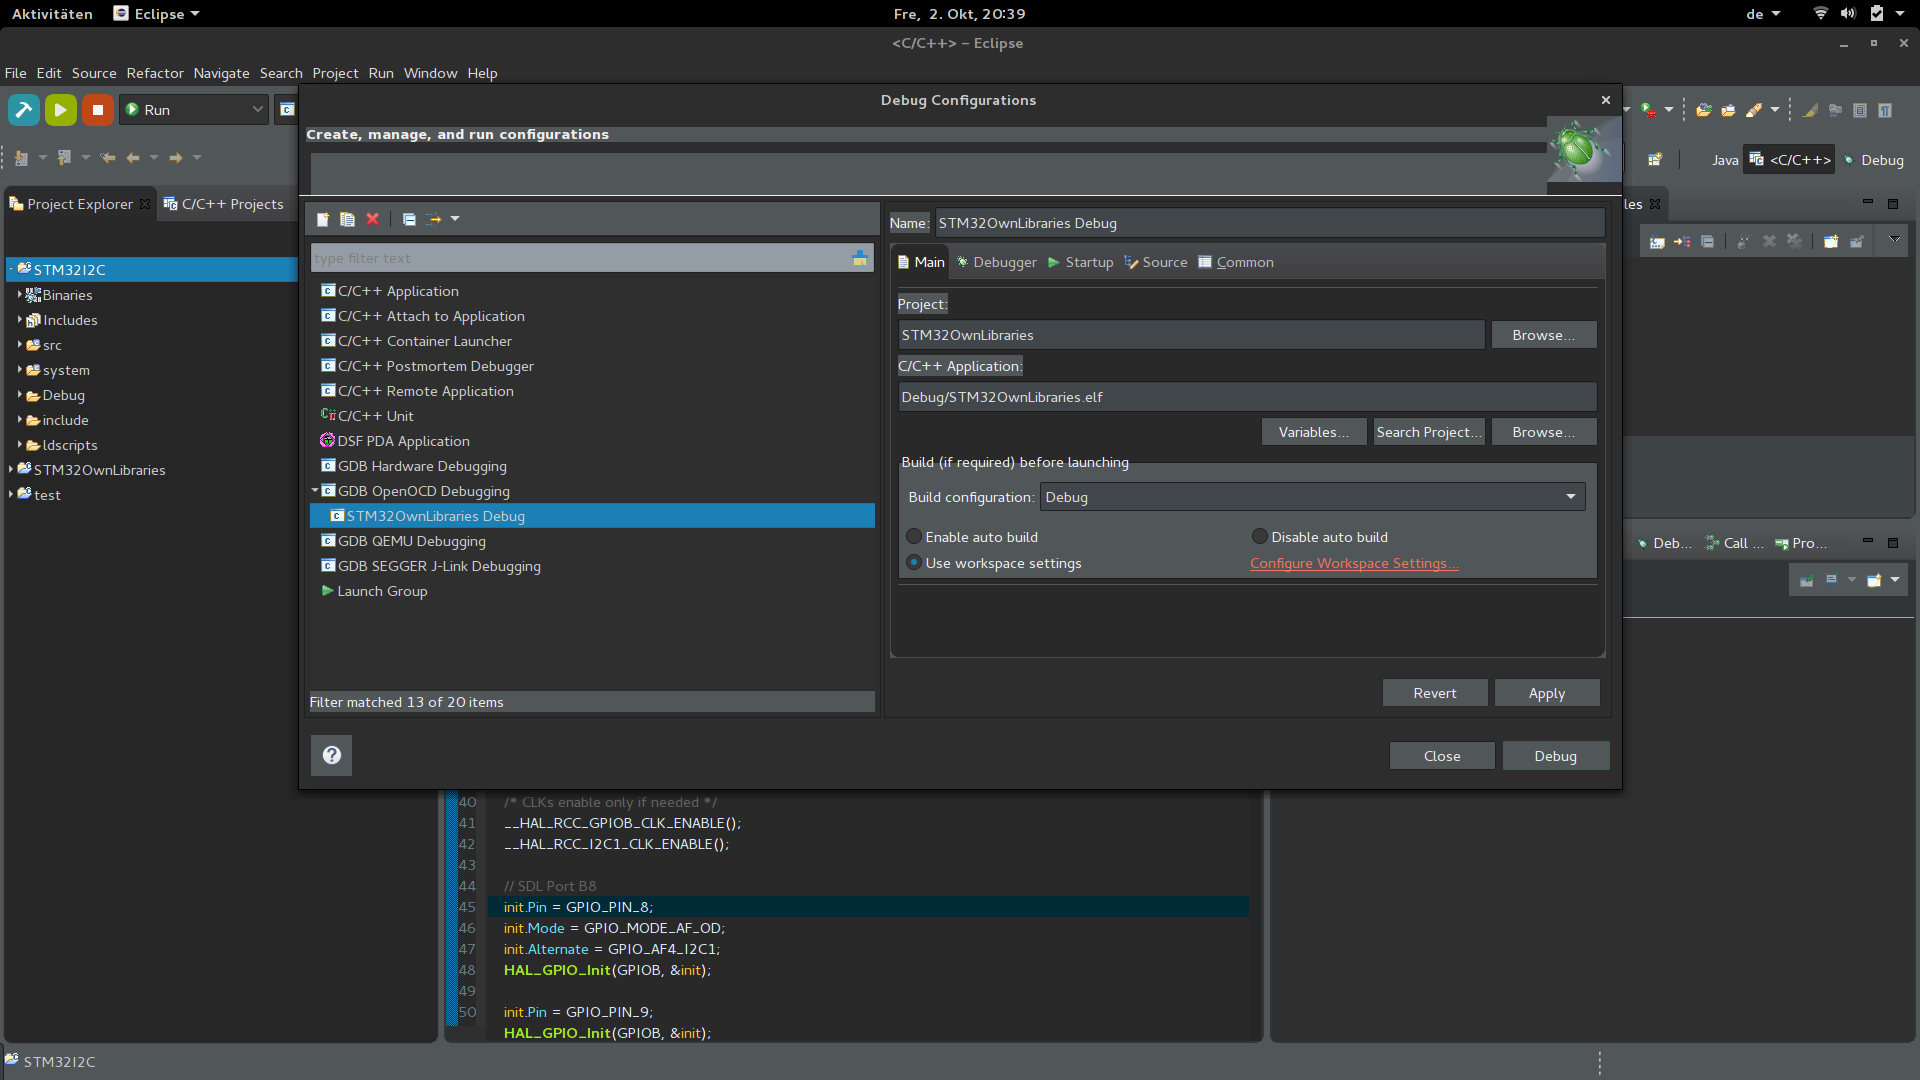
Task: Select Use workspace settings radio button
Action: pyautogui.click(x=914, y=563)
